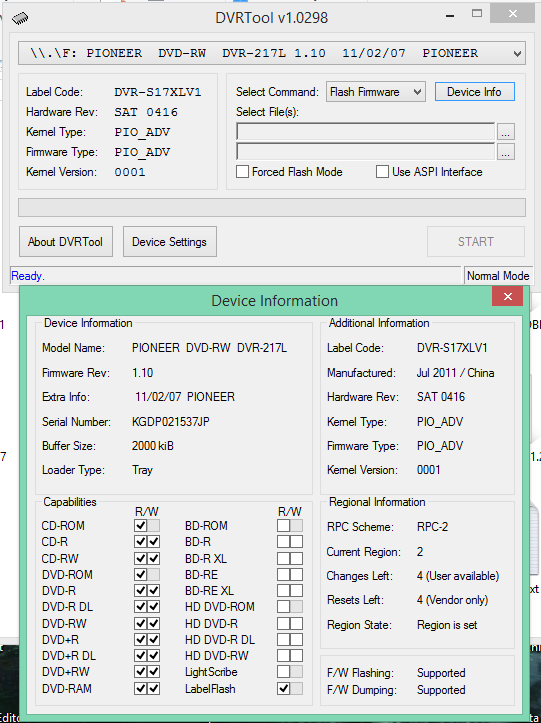Image resolution: width=541 pixels, height=723 pixels.
Task: Open Device Settings
Action: point(169,242)
